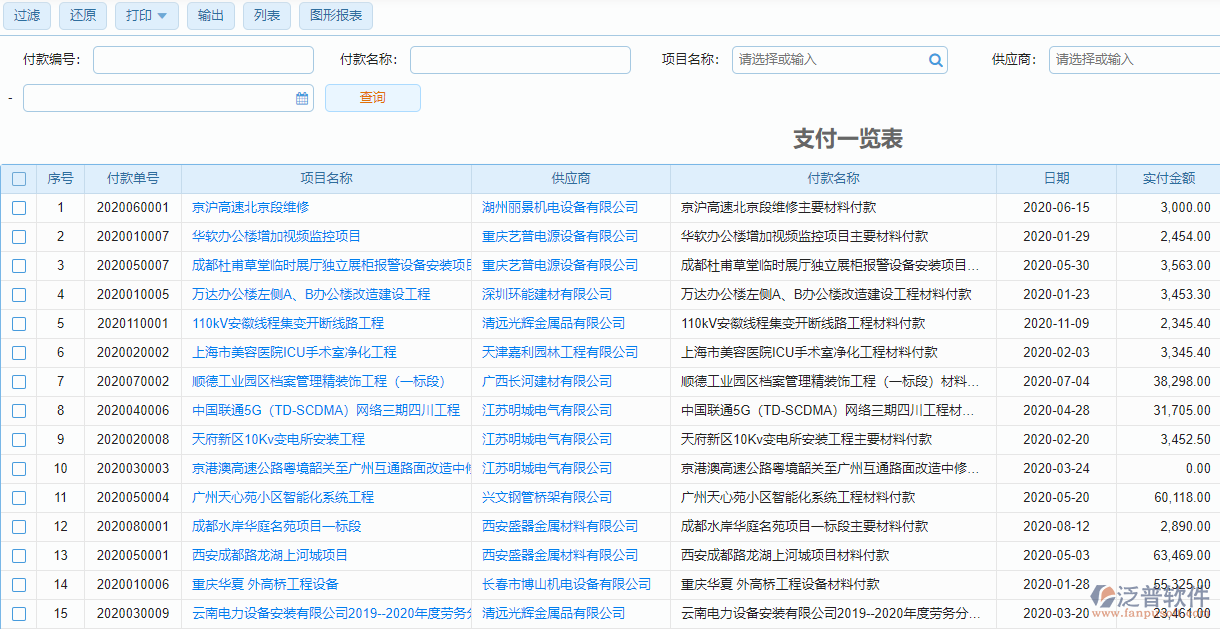
Task: Switch to the 列表 list view
Action: pyautogui.click(x=266, y=16)
